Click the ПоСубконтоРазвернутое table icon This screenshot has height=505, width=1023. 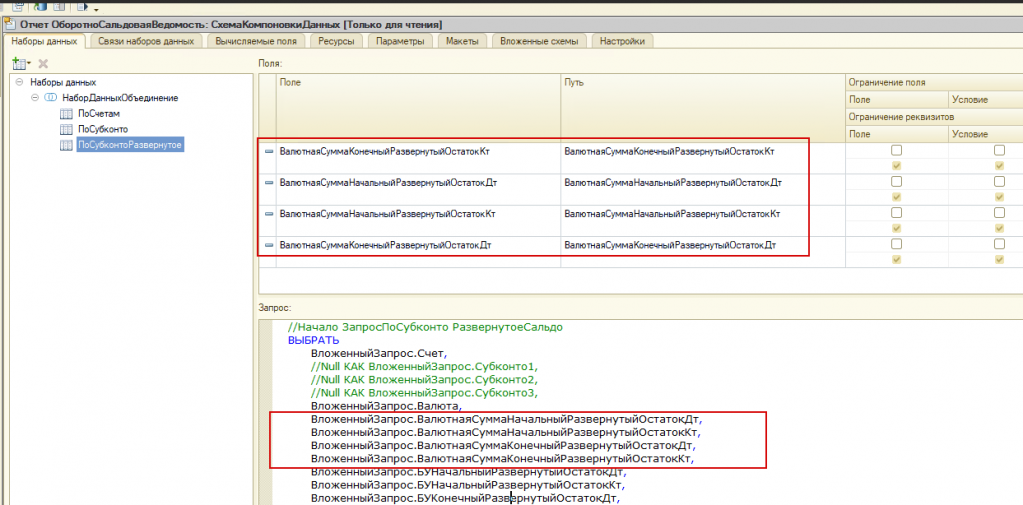click(x=67, y=145)
